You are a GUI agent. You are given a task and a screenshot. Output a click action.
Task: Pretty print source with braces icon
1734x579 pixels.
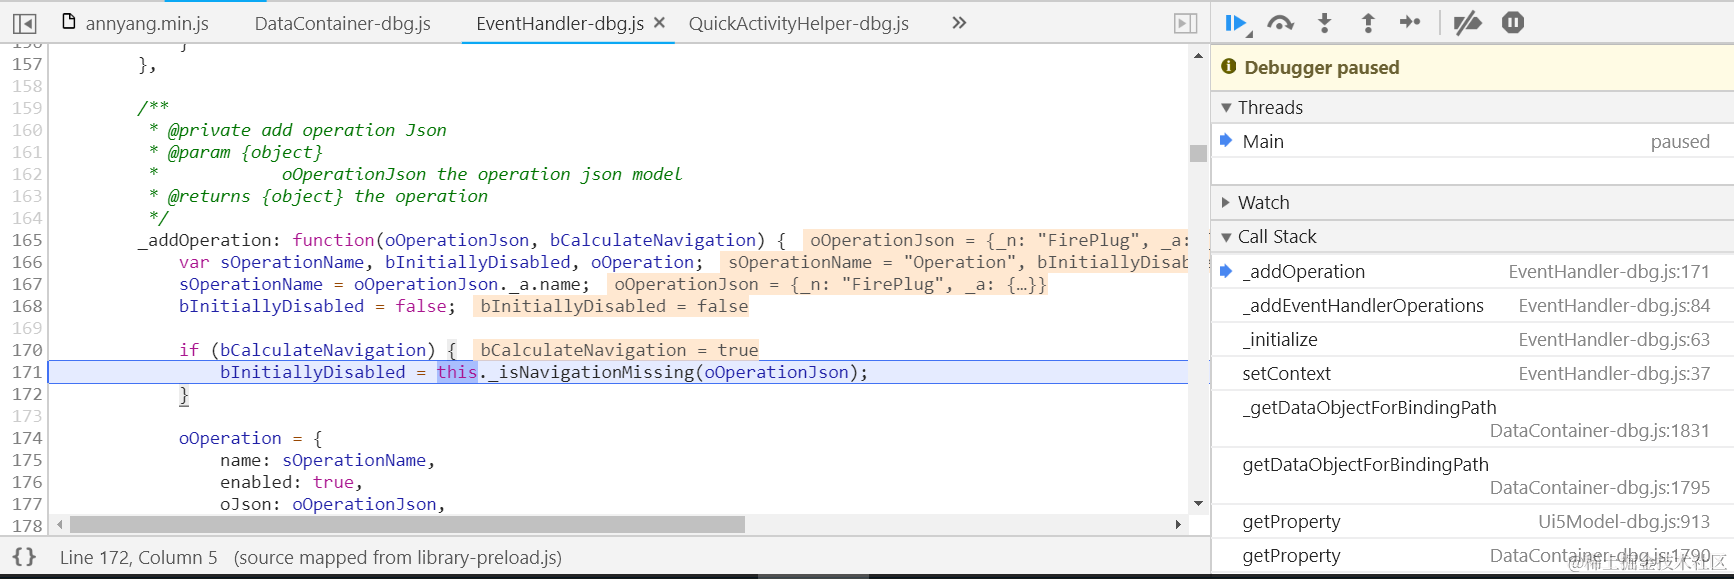25,557
